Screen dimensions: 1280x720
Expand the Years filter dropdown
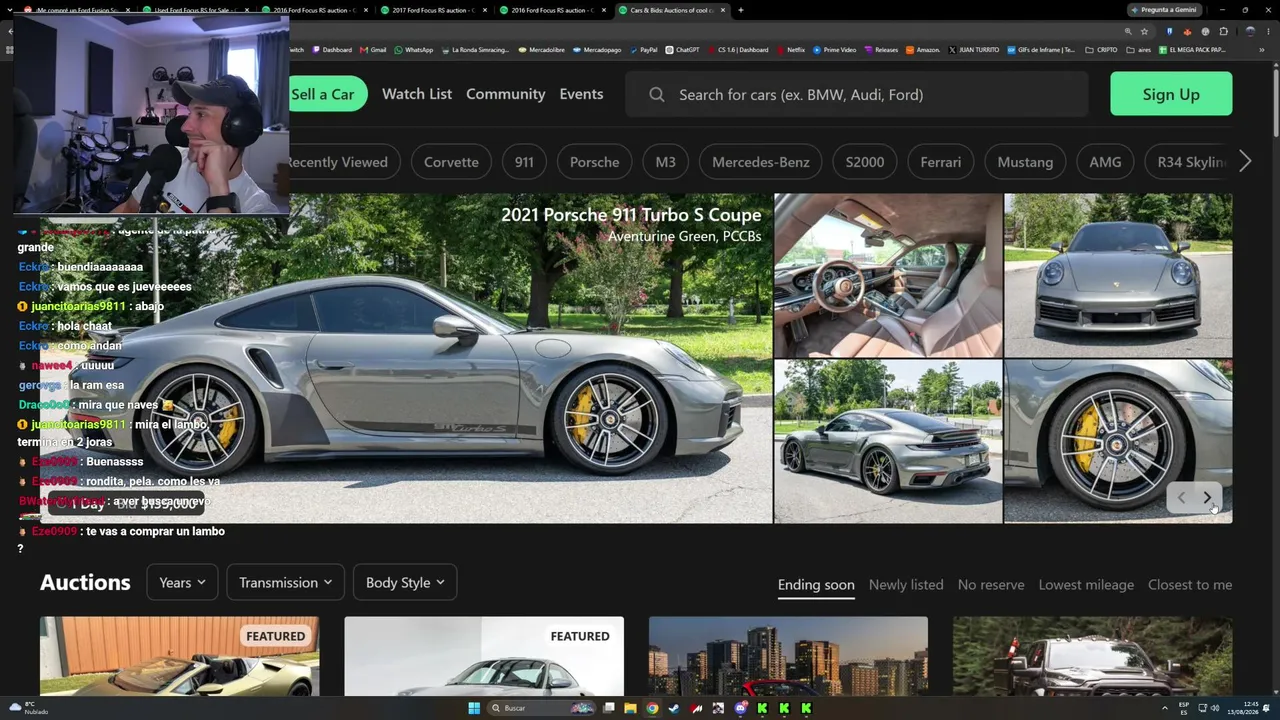point(182,582)
